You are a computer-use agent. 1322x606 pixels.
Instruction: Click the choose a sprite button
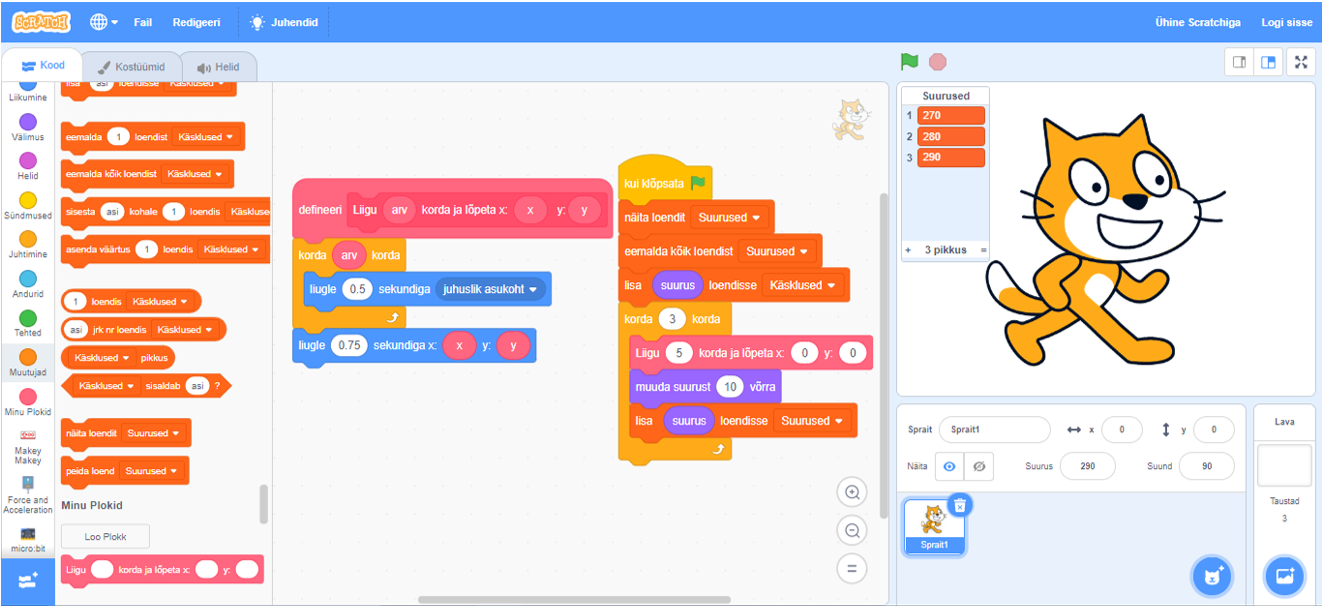tap(1212, 576)
